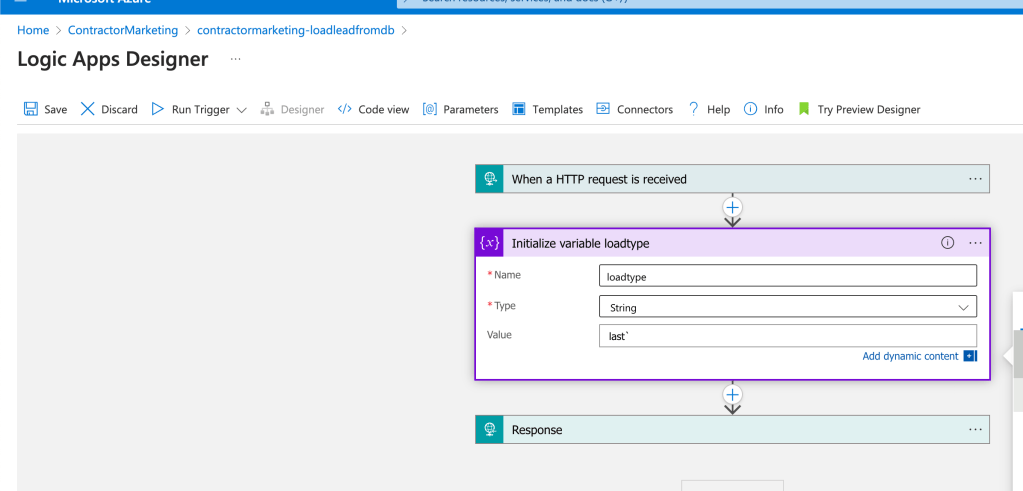Click the info icon on Initialize variable card
The width and height of the screenshot is (1023, 491).
(x=947, y=243)
